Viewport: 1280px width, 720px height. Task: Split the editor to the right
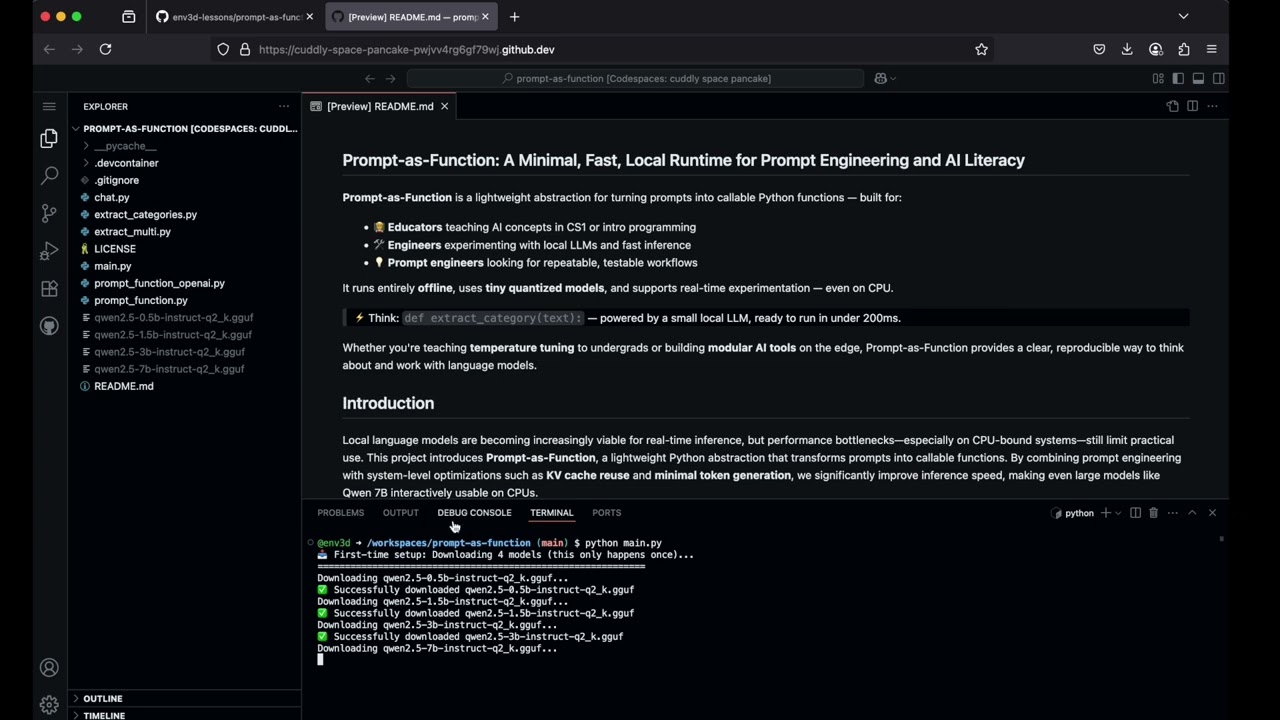(x=1192, y=106)
